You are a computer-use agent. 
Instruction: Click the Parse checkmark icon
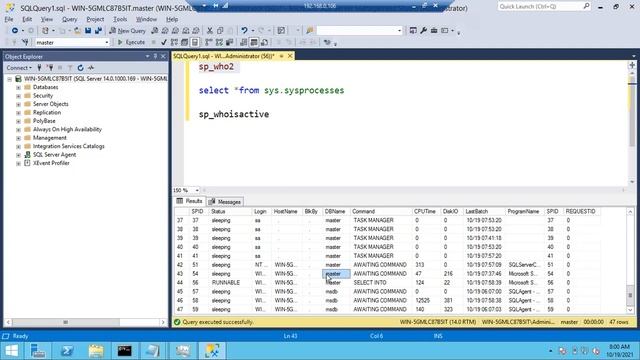164,42
